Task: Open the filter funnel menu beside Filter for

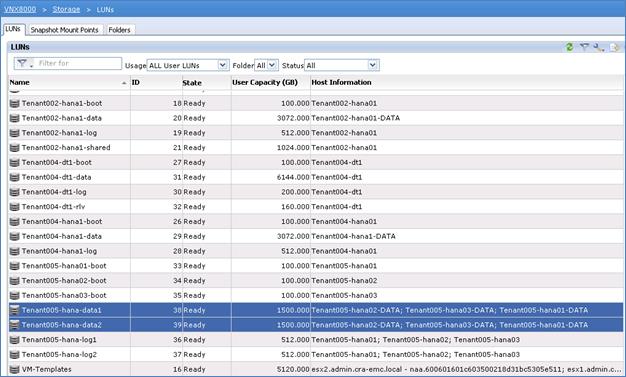Action: pos(24,63)
